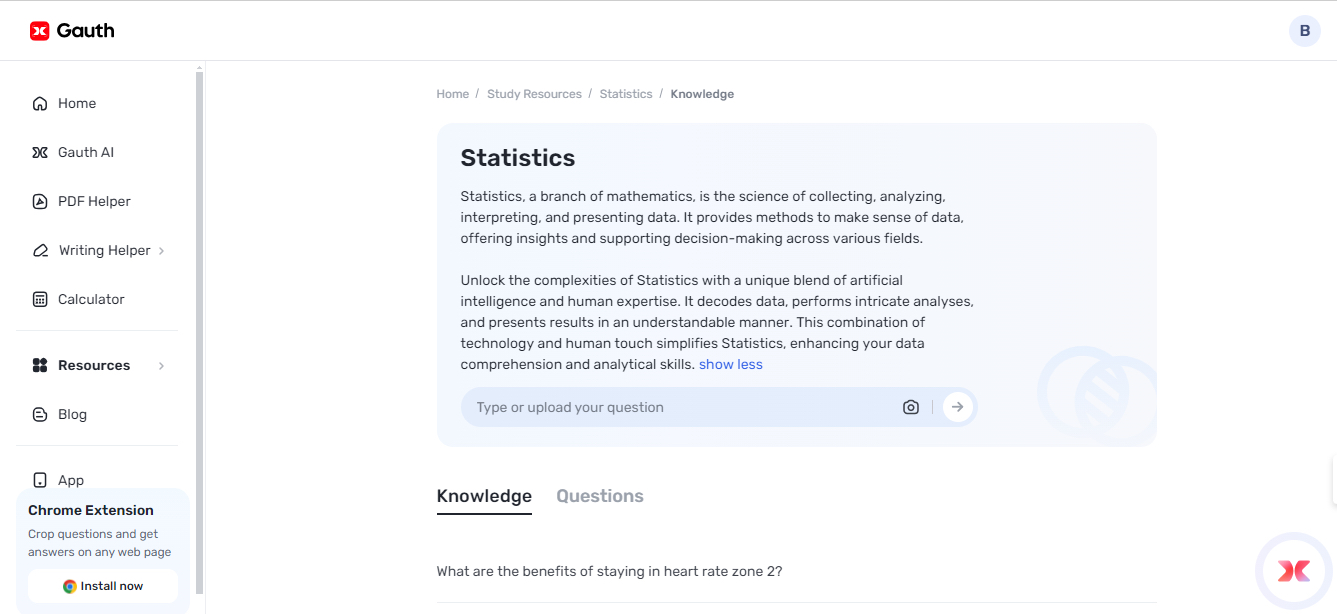This screenshot has width=1337, height=614.
Task: Open the floating Gauth assistant bubble
Action: click(1293, 571)
